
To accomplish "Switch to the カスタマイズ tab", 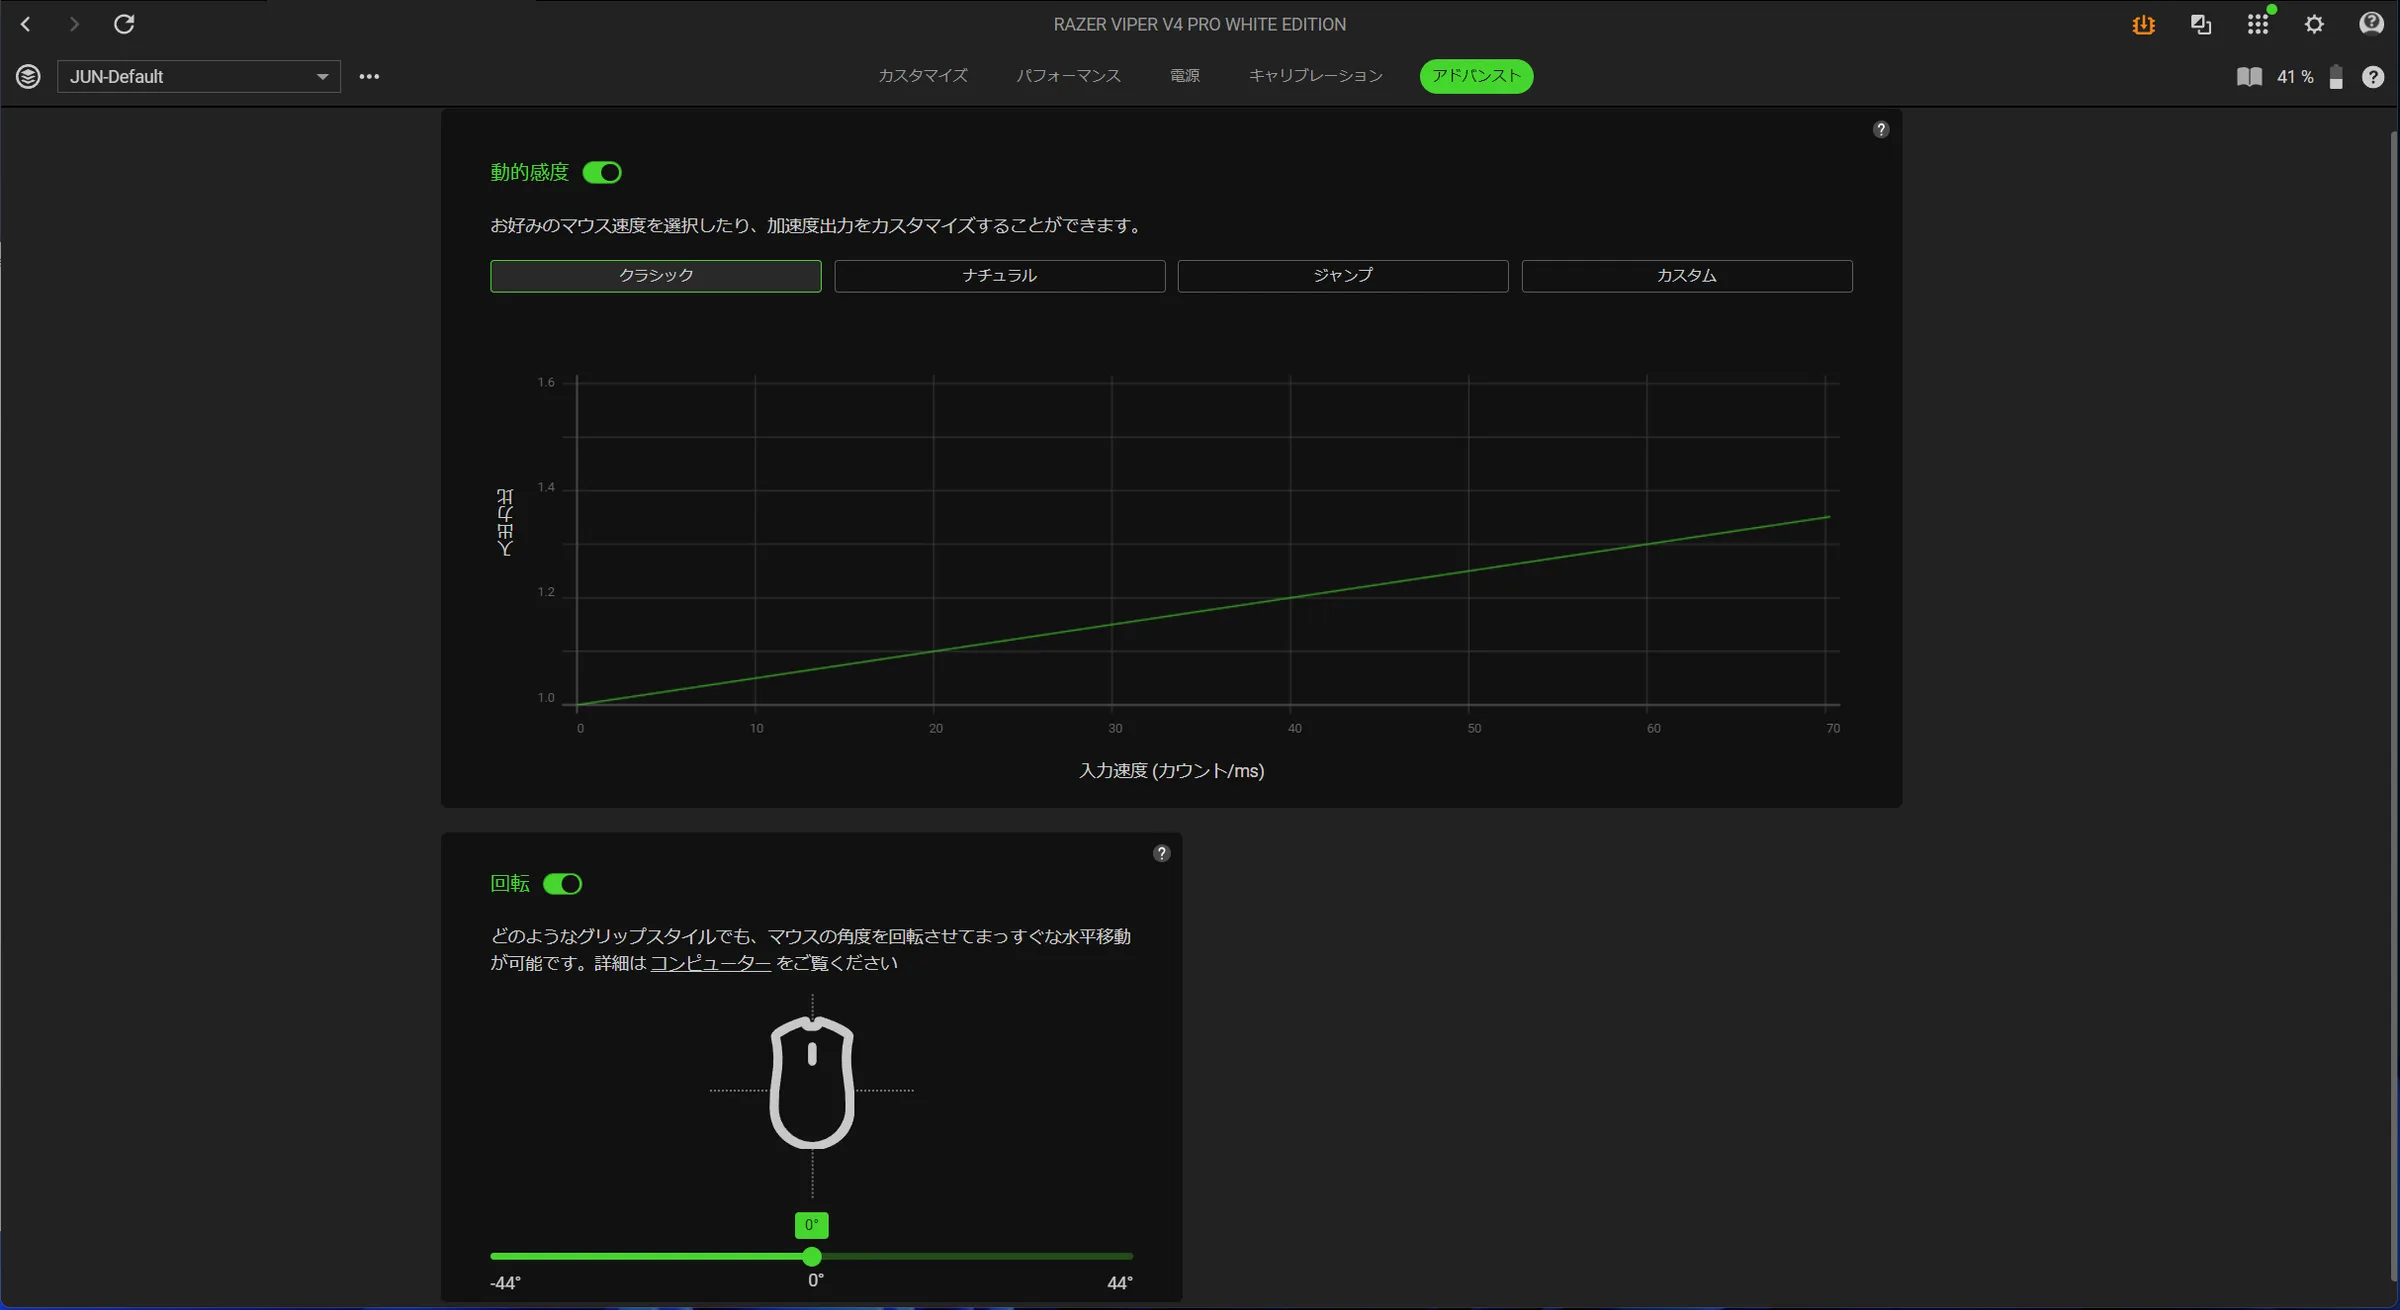I will (x=923, y=76).
